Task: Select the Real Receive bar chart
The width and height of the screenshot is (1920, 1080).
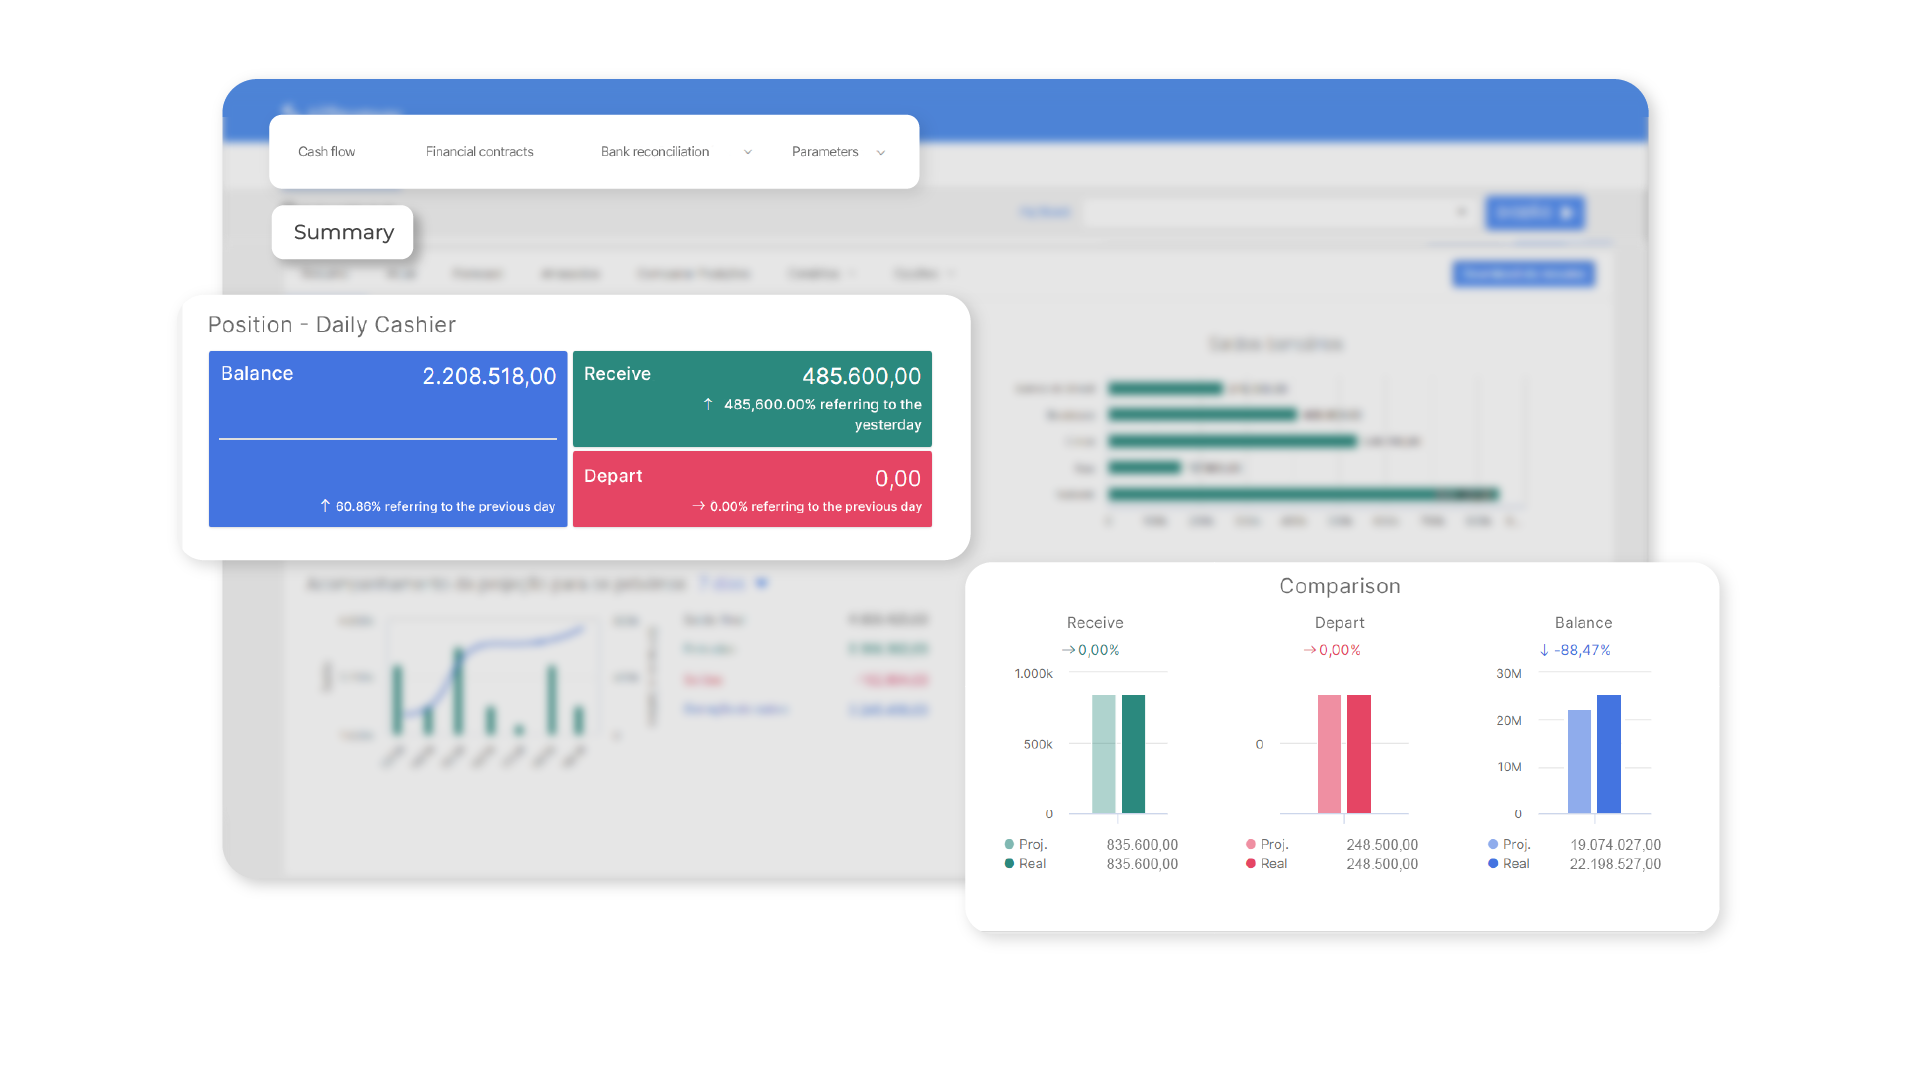Action: tap(1159, 752)
